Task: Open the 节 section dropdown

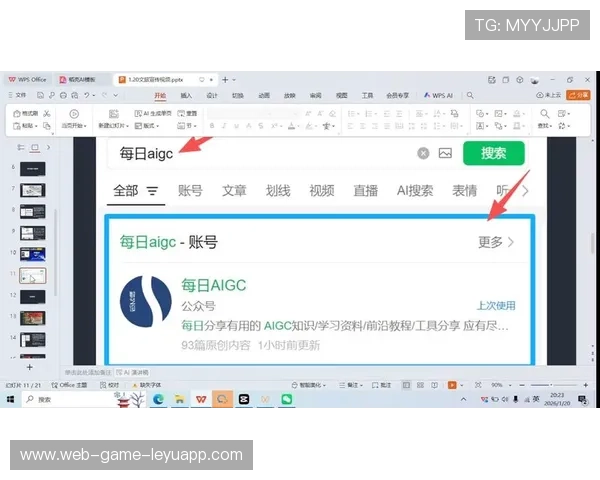Action: (188, 126)
